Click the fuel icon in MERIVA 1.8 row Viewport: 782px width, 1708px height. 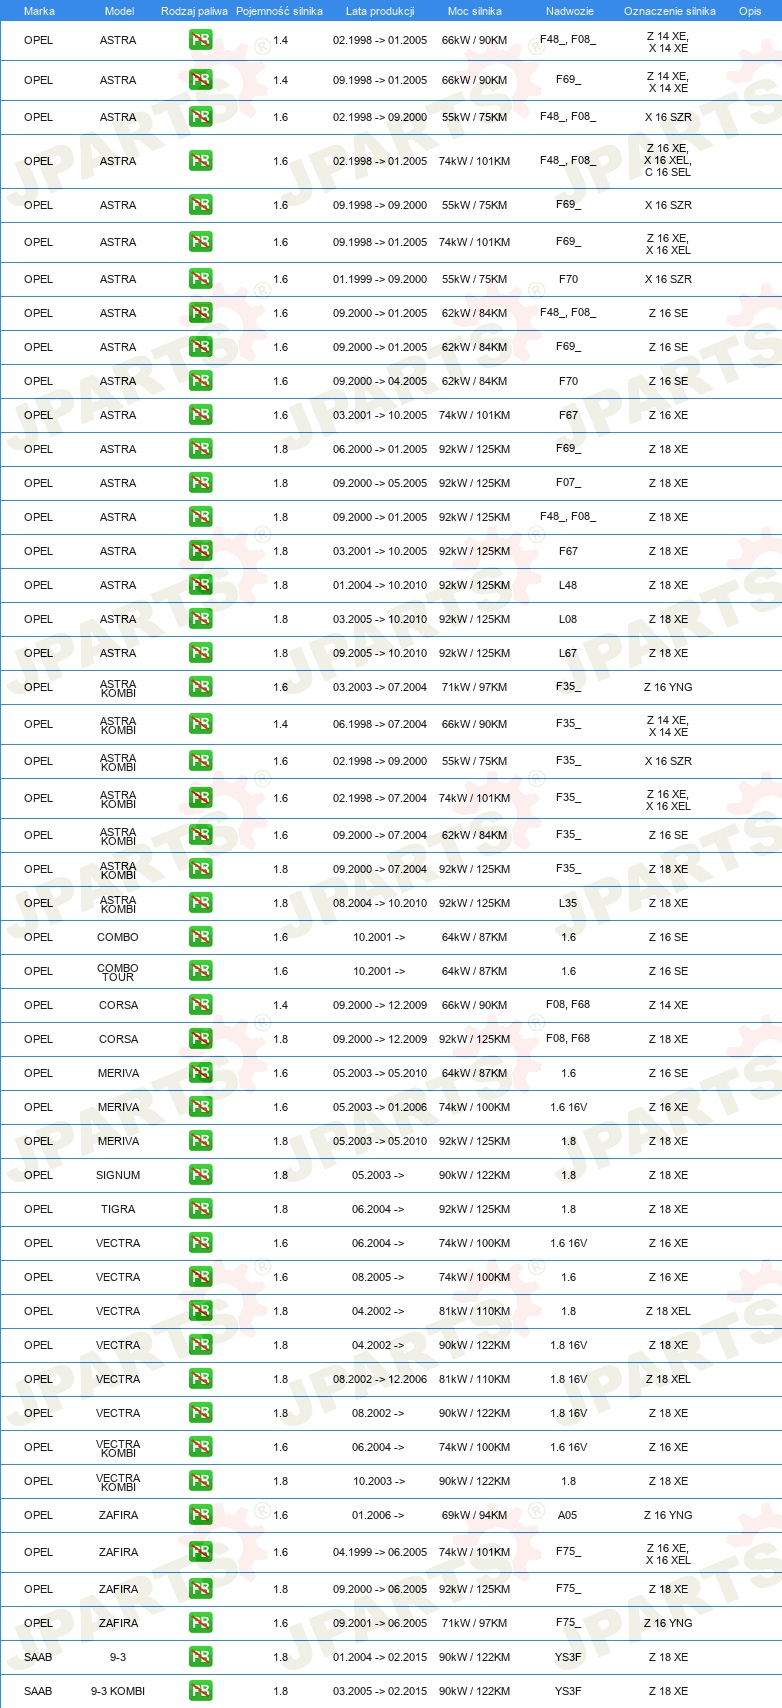click(200, 1141)
